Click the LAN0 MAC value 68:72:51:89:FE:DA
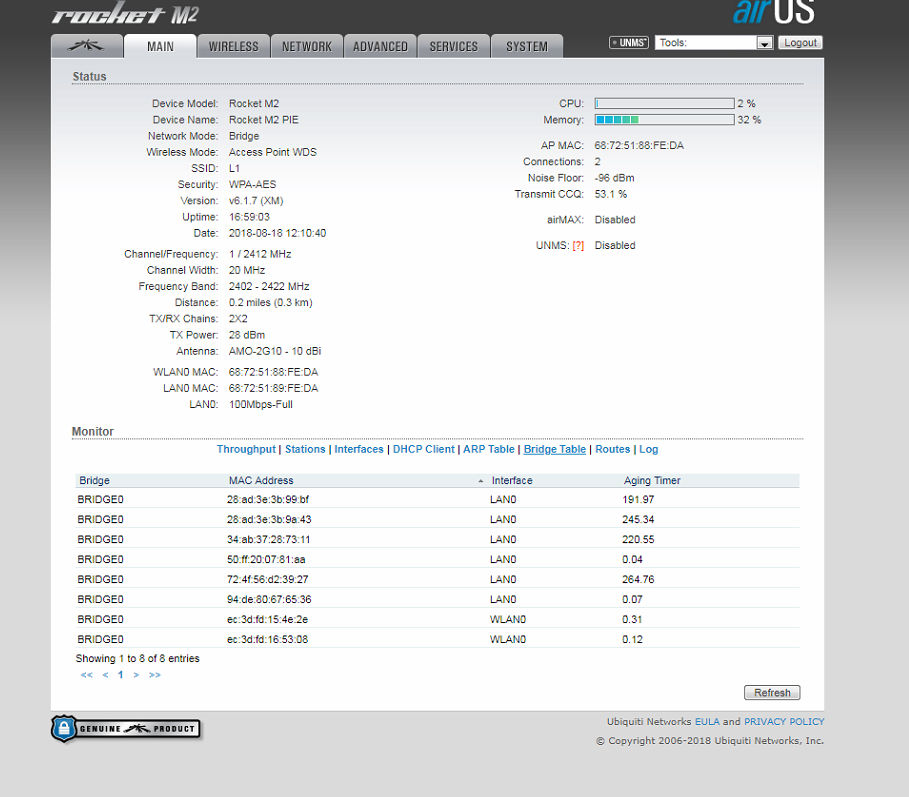 click(273, 388)
